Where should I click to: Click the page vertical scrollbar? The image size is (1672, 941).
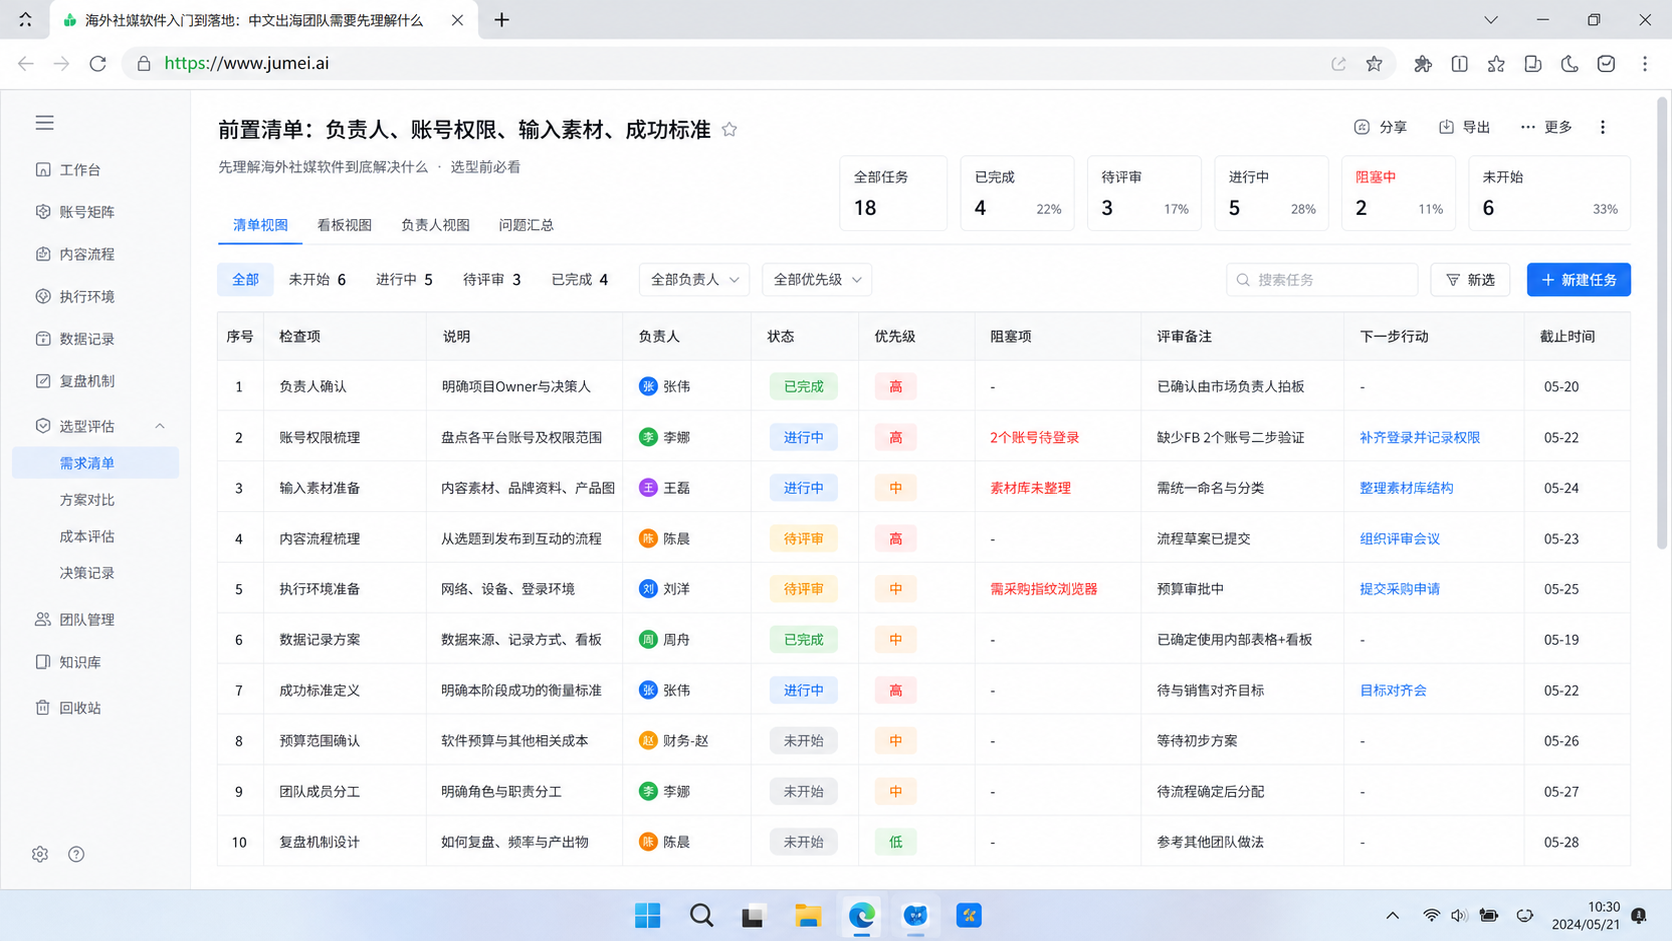[1663, 322]
